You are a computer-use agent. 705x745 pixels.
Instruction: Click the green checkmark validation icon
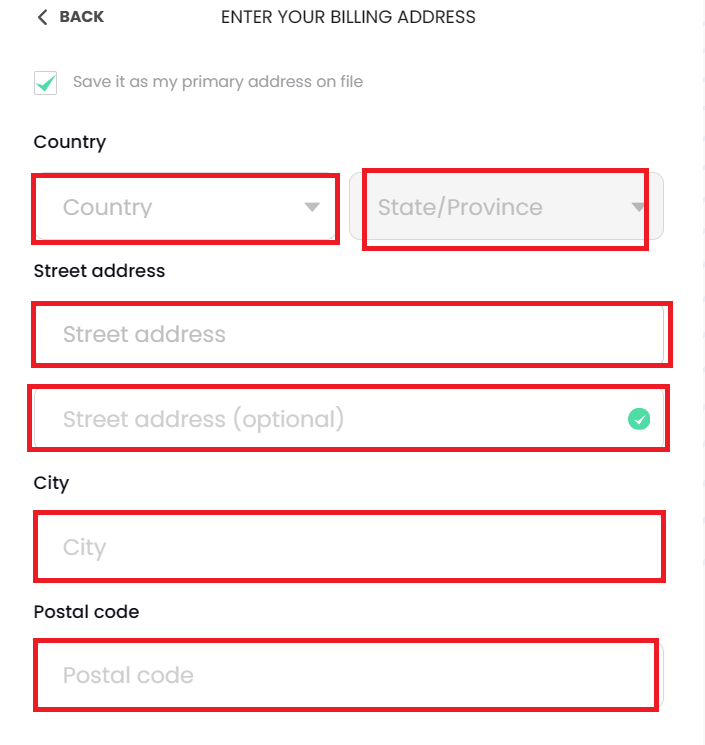[639, 420]
